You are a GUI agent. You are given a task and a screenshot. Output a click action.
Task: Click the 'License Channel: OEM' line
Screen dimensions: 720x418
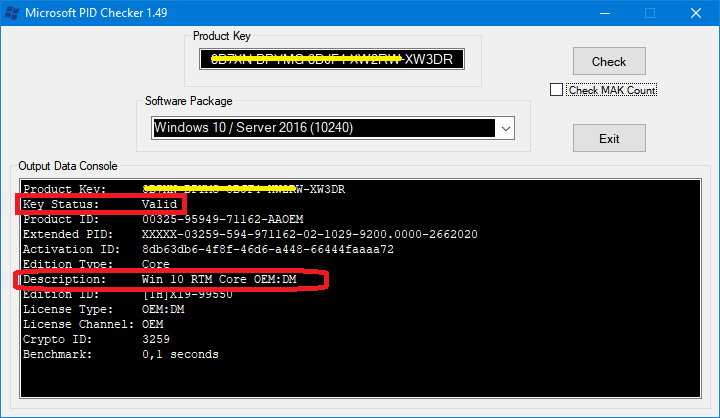[93, 324]
